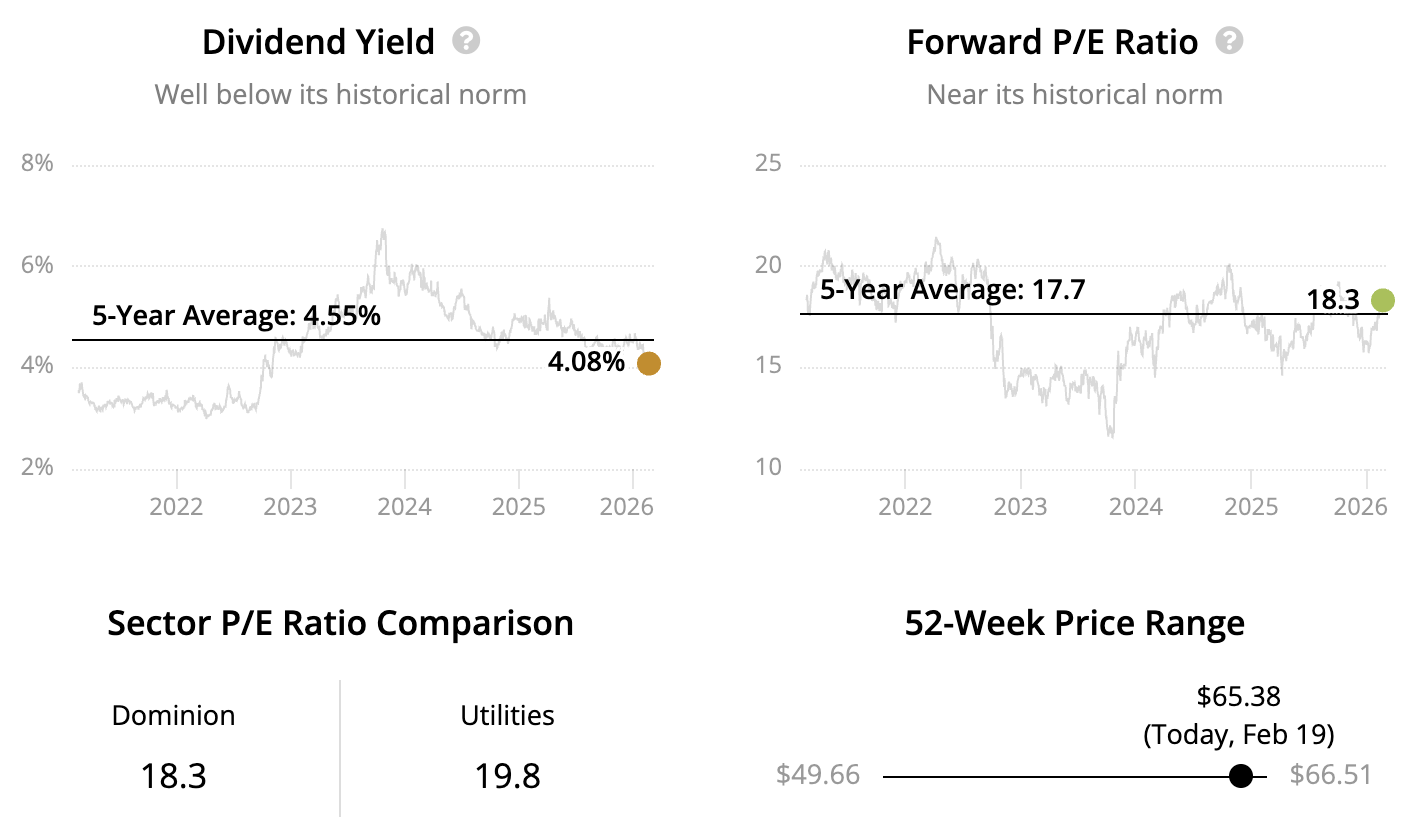Select 2022 on the Dividend Yield chart axis

(x=176, y=505)
